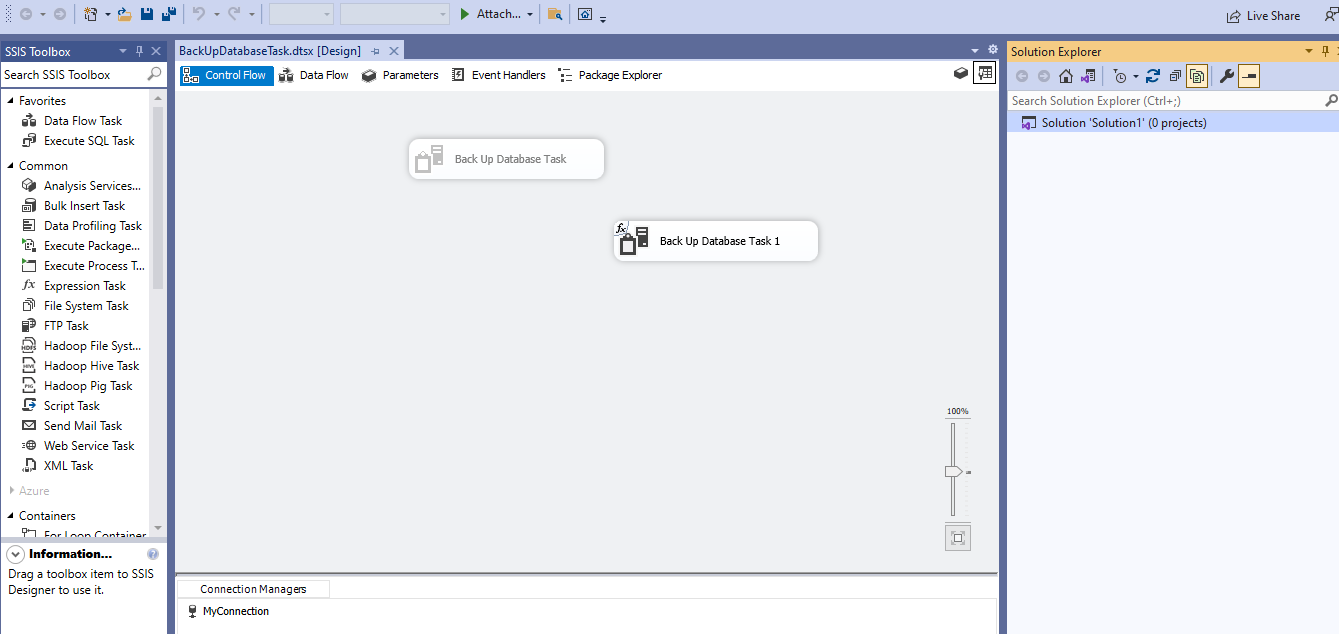1339x634 pixels.
Task: Select the Data Profiling Task item
Action: tap(93, 226)
